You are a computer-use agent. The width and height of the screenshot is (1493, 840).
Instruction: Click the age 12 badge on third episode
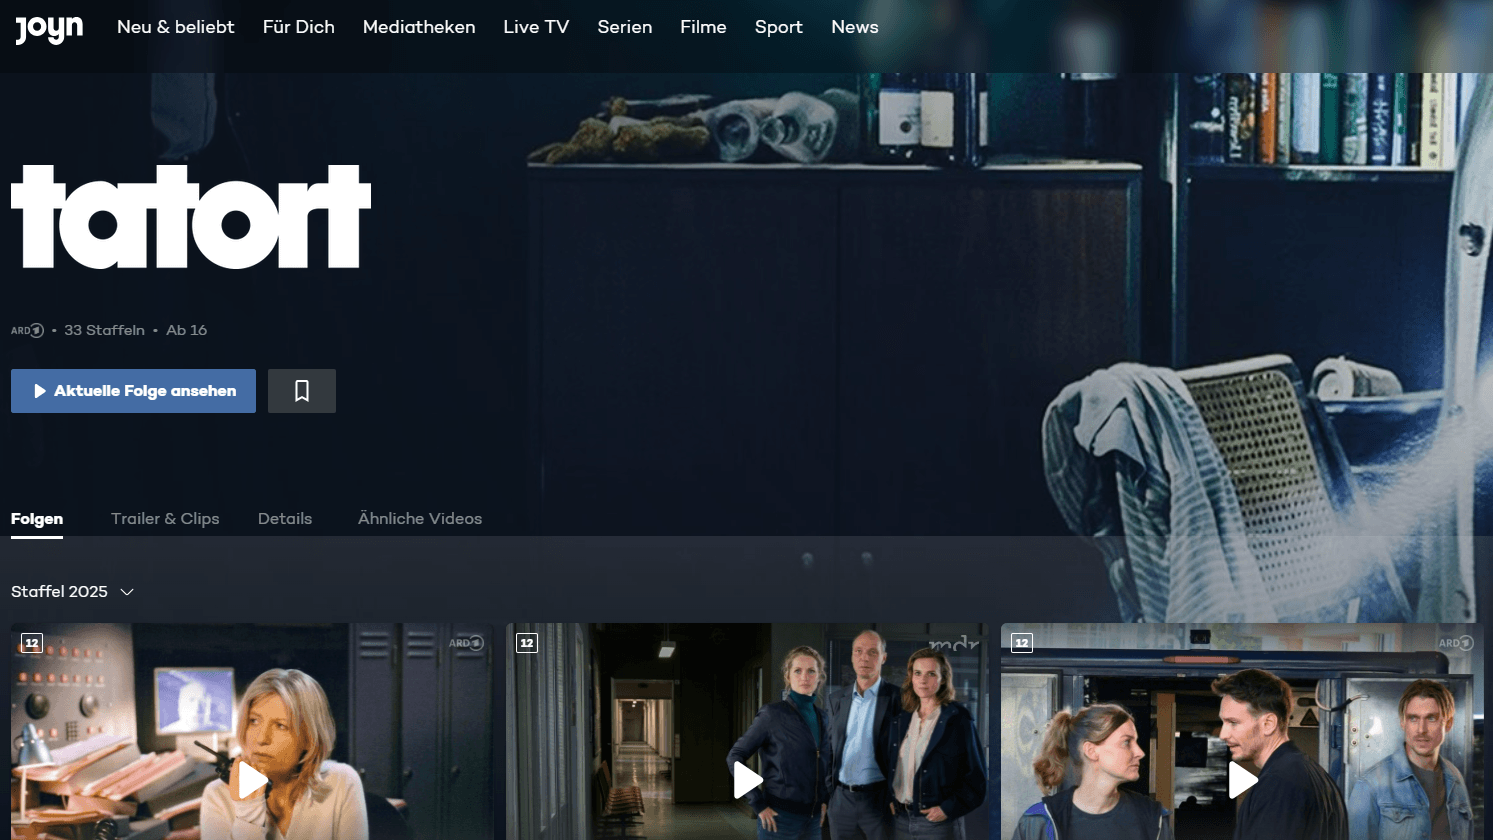(1022, 643)
